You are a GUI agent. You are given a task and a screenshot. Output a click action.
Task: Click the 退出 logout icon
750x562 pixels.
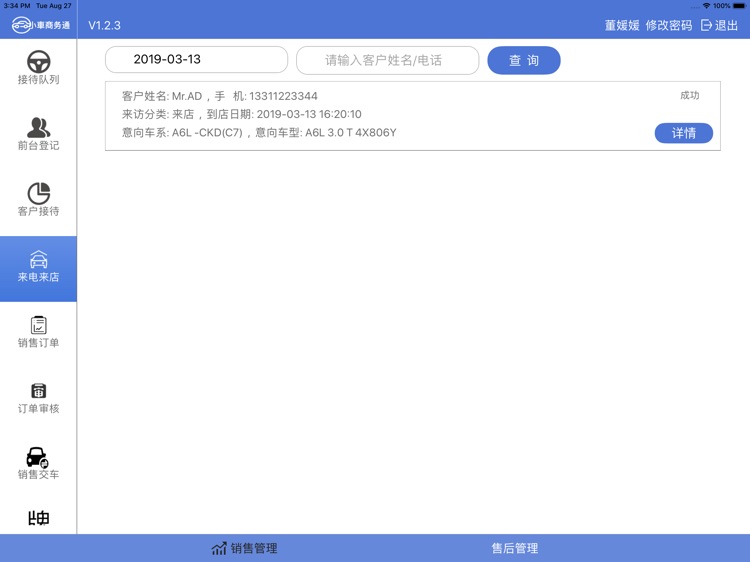click(706, 25)
